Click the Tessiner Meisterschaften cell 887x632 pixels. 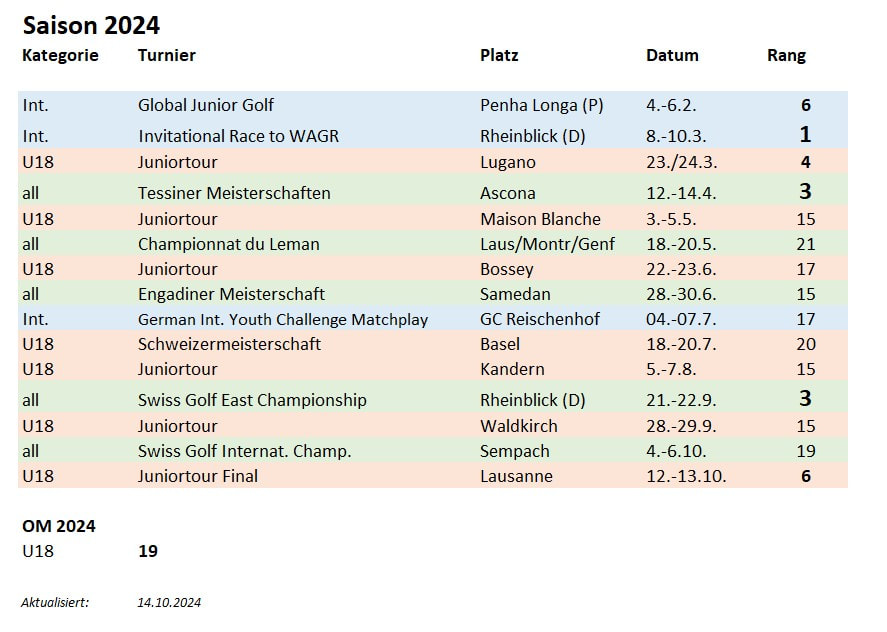[x=234, y=194]
